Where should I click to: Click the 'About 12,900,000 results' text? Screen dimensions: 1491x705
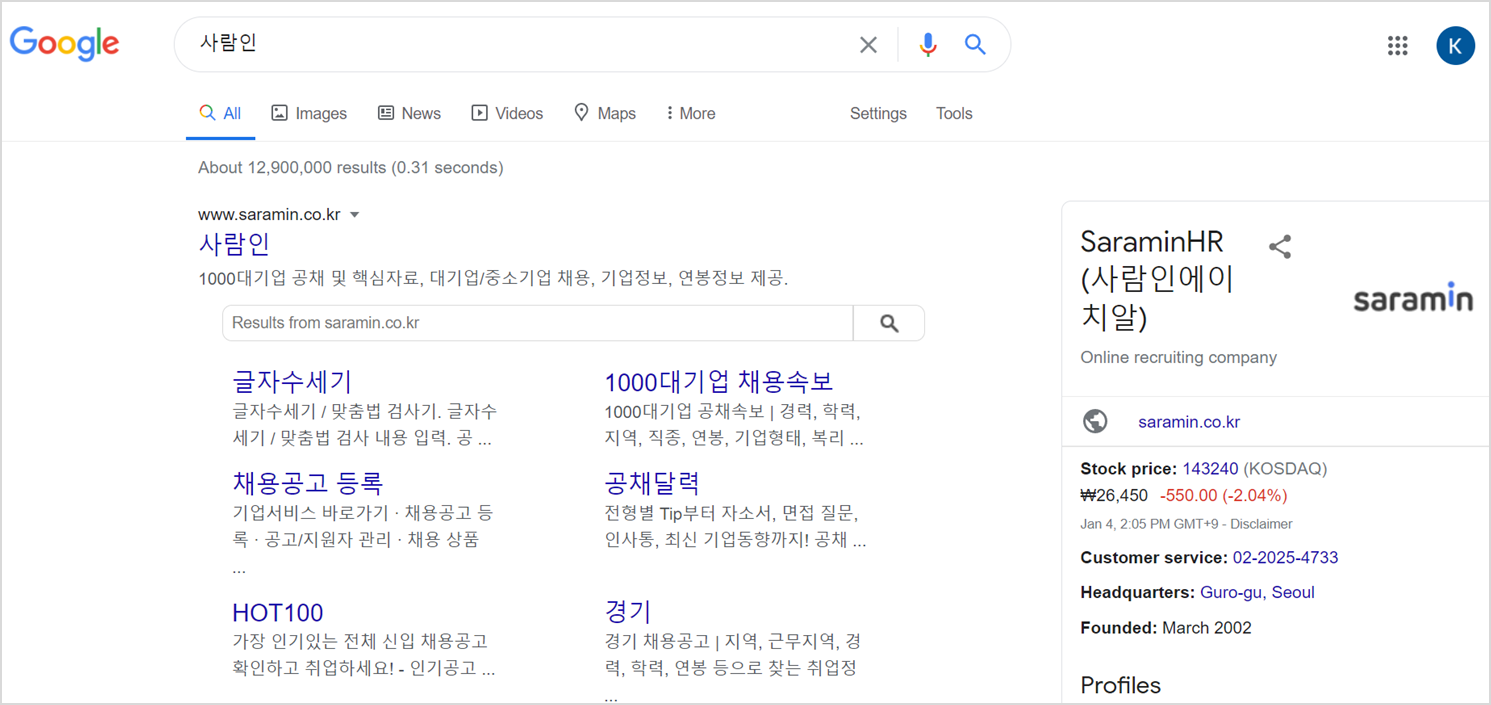[351, 168]
